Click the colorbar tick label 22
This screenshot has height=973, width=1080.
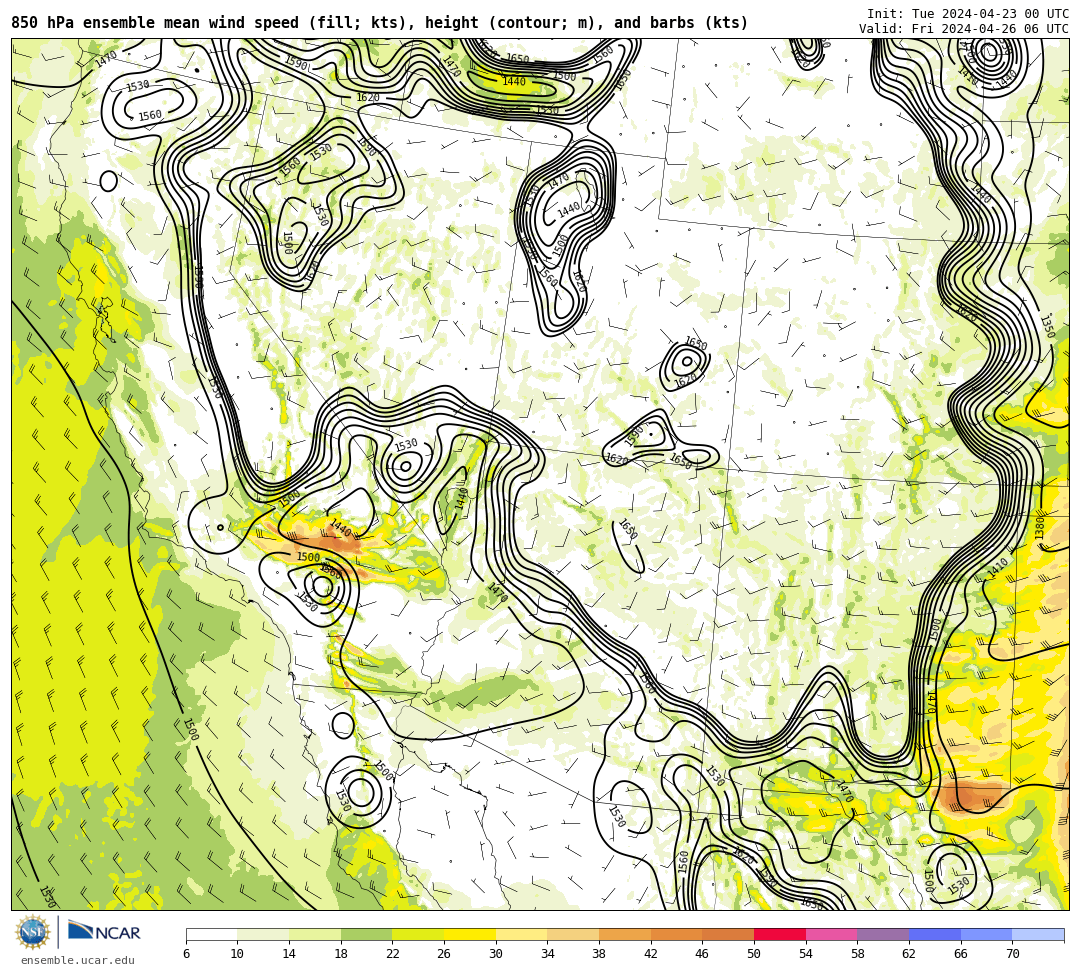click(392, 954)
